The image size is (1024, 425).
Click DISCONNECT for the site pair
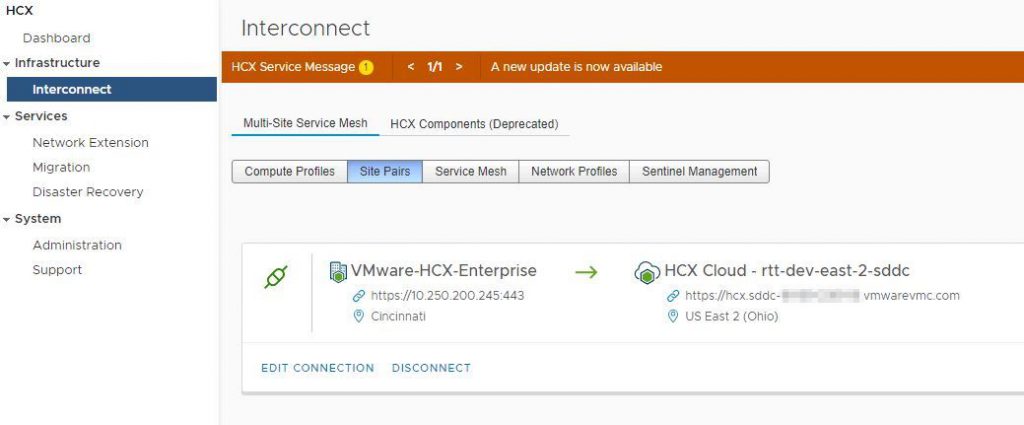click(431, 368)
